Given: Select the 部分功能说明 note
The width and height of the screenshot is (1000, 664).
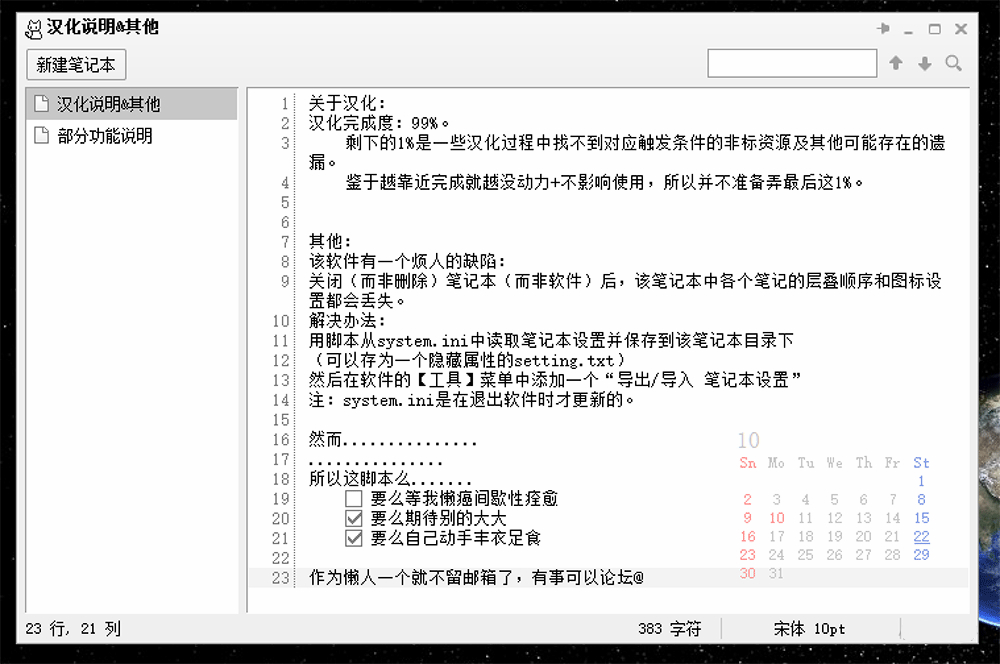Looking at the screenshot, I should click(132, 135).
